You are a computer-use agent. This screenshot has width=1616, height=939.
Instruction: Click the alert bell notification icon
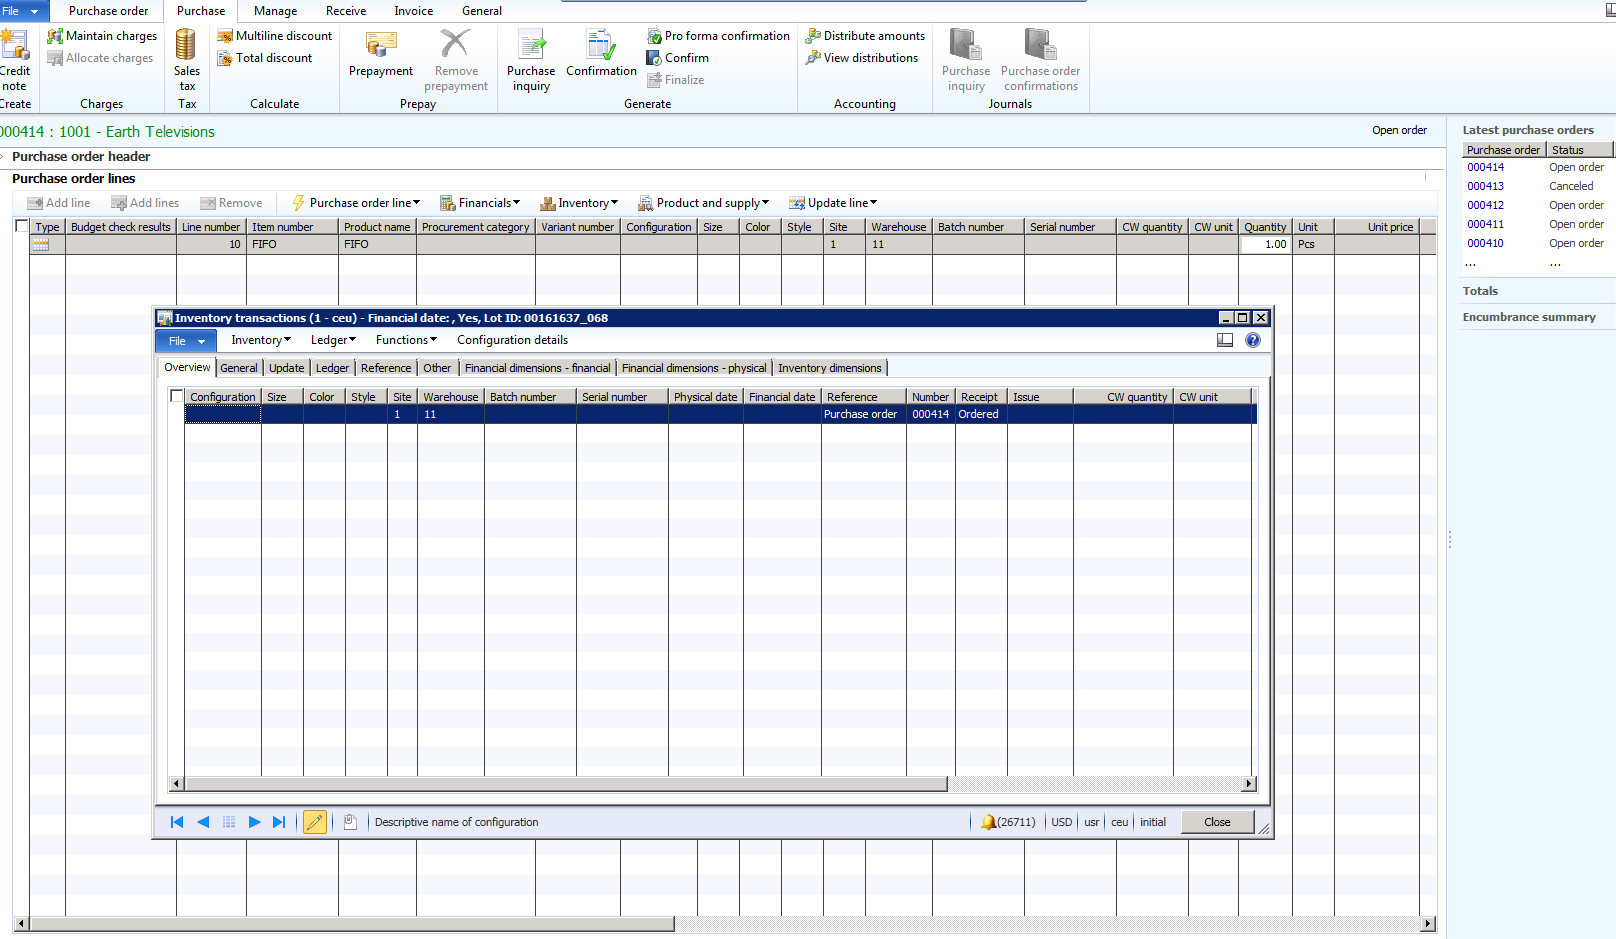pyautogui.click(x=988, y=822)
